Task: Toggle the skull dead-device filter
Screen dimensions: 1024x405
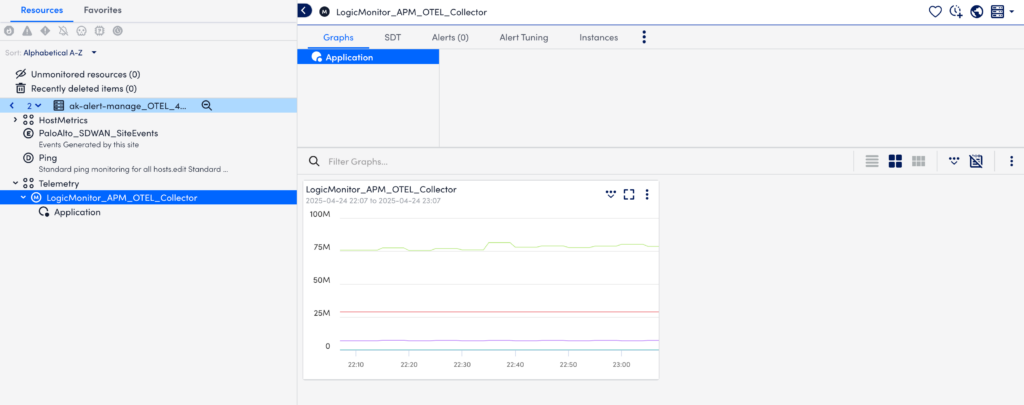Action: pyautogui.click(x=82, y=31)
